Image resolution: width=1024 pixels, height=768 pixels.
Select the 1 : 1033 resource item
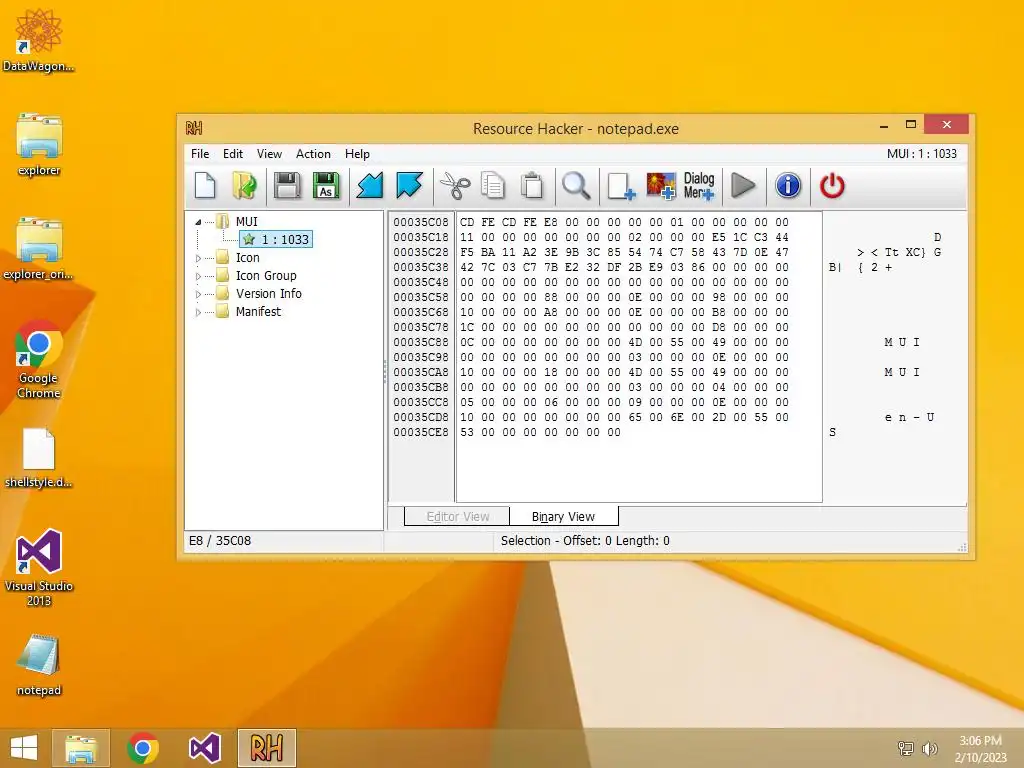(276, 240)
